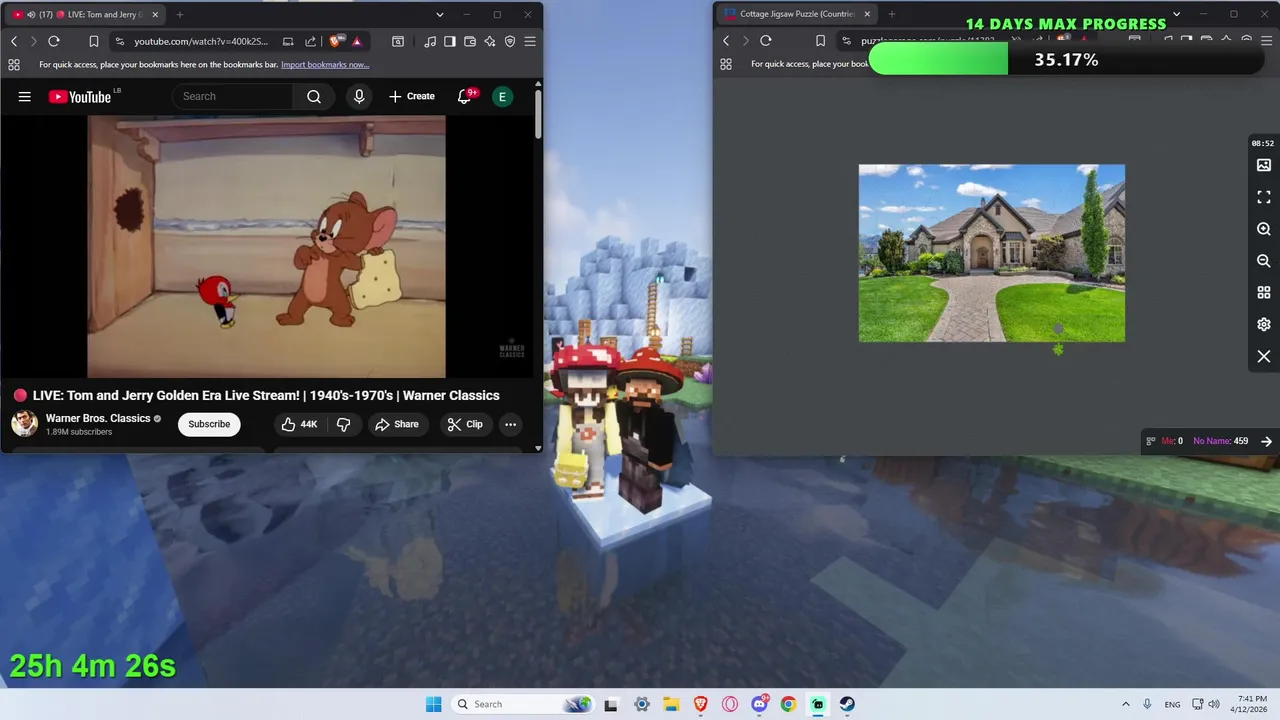The width and height of the screenshot is (1280, 720).
Task: View site settings icon in YouTube address bar
Action: coord(120,41)
